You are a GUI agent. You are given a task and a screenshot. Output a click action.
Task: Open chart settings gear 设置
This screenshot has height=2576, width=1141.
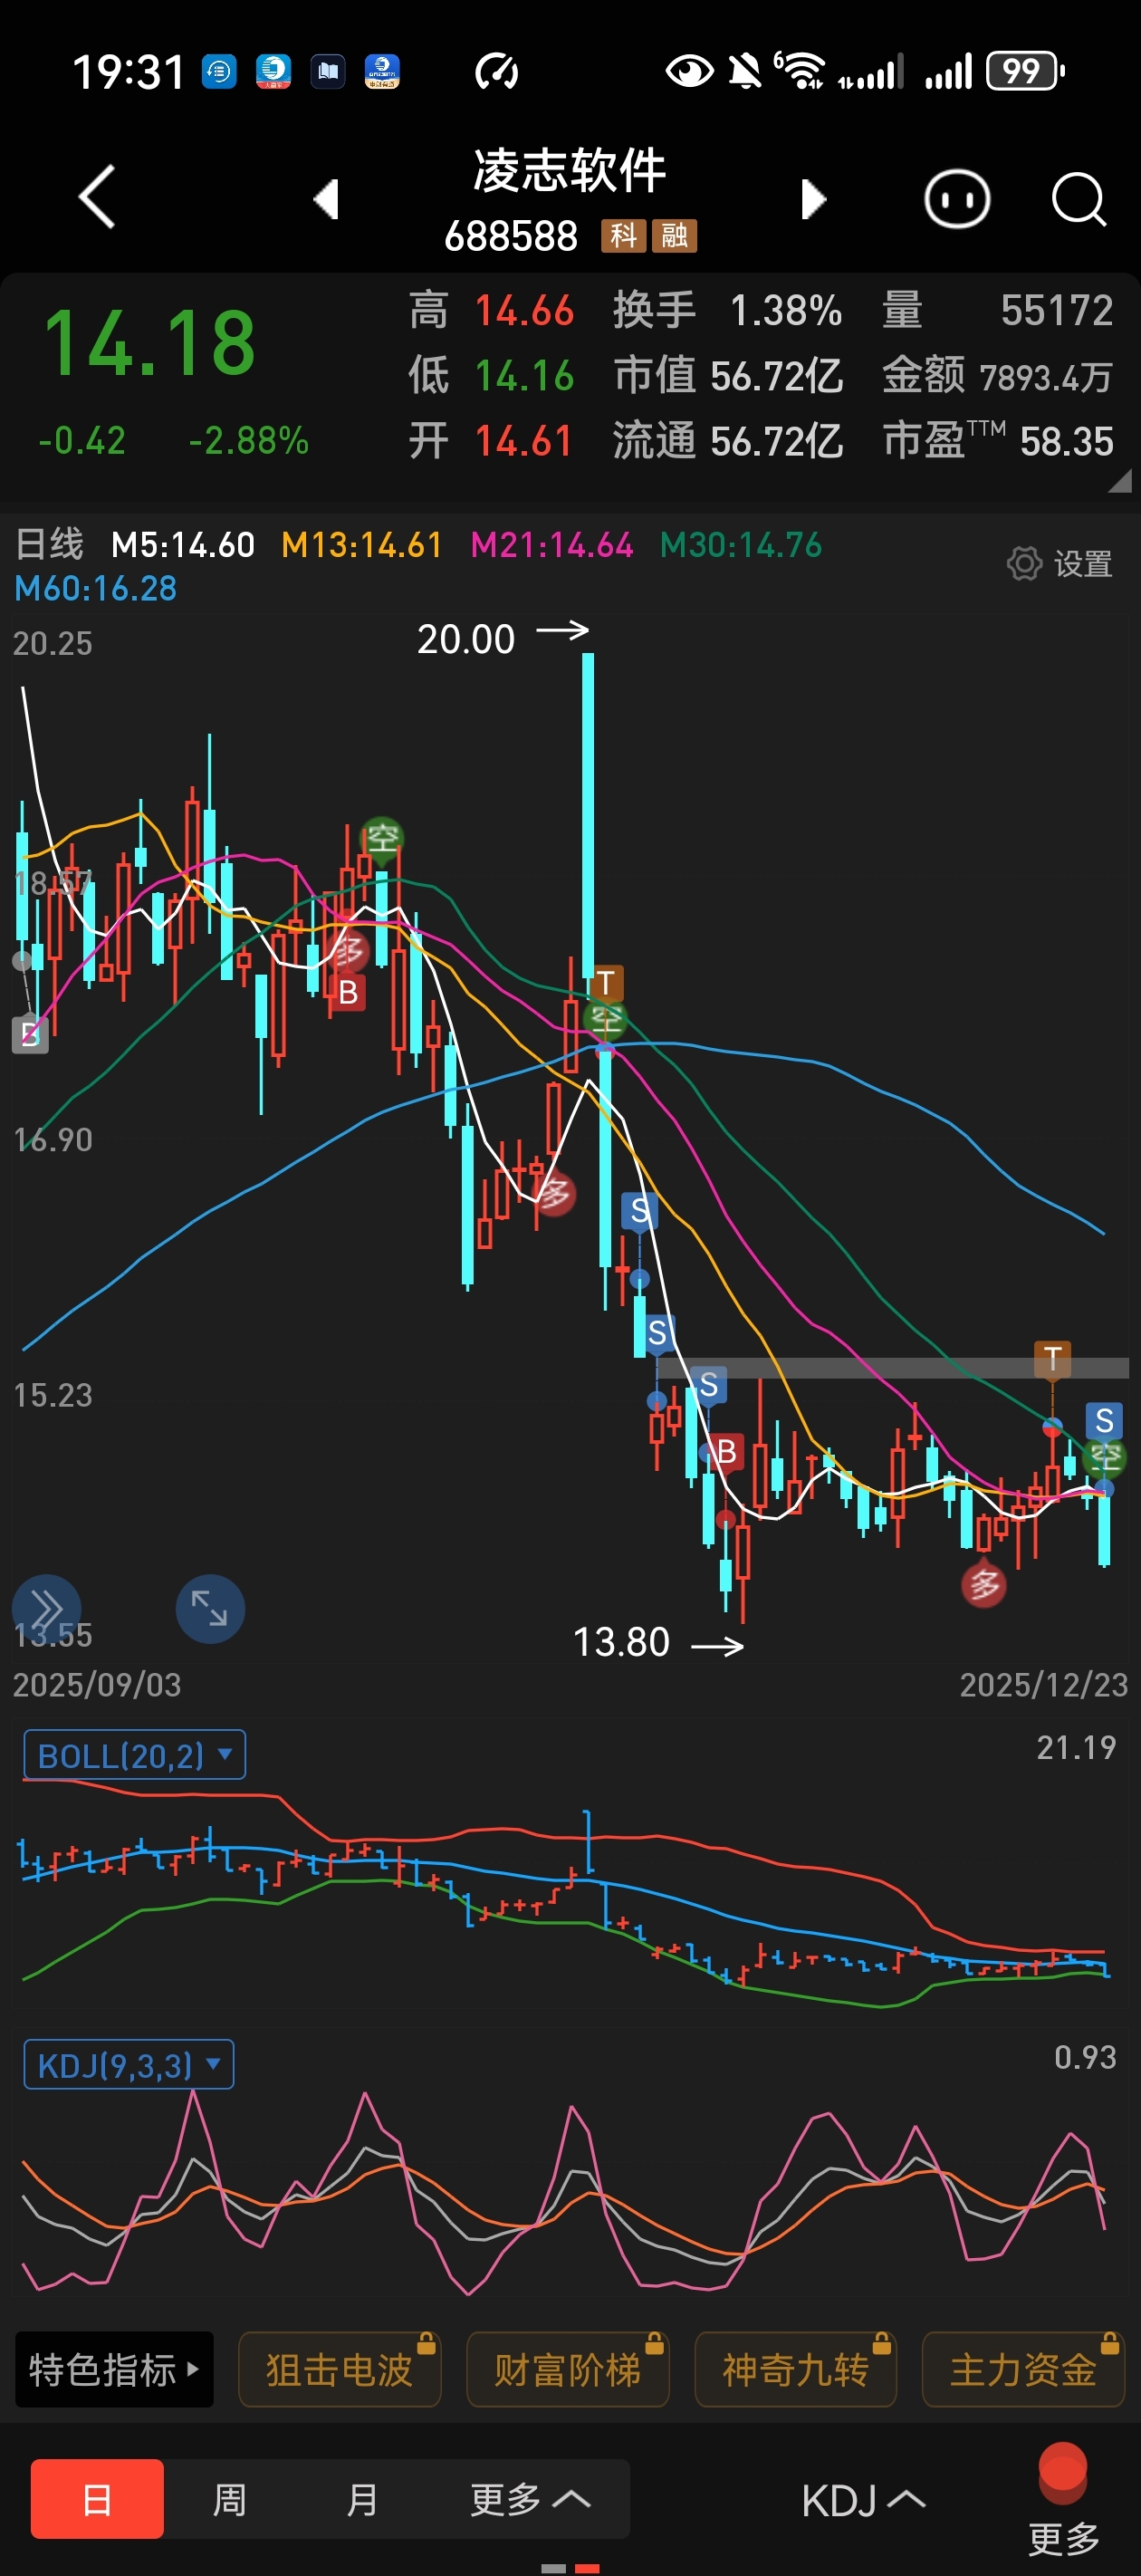1059,564
